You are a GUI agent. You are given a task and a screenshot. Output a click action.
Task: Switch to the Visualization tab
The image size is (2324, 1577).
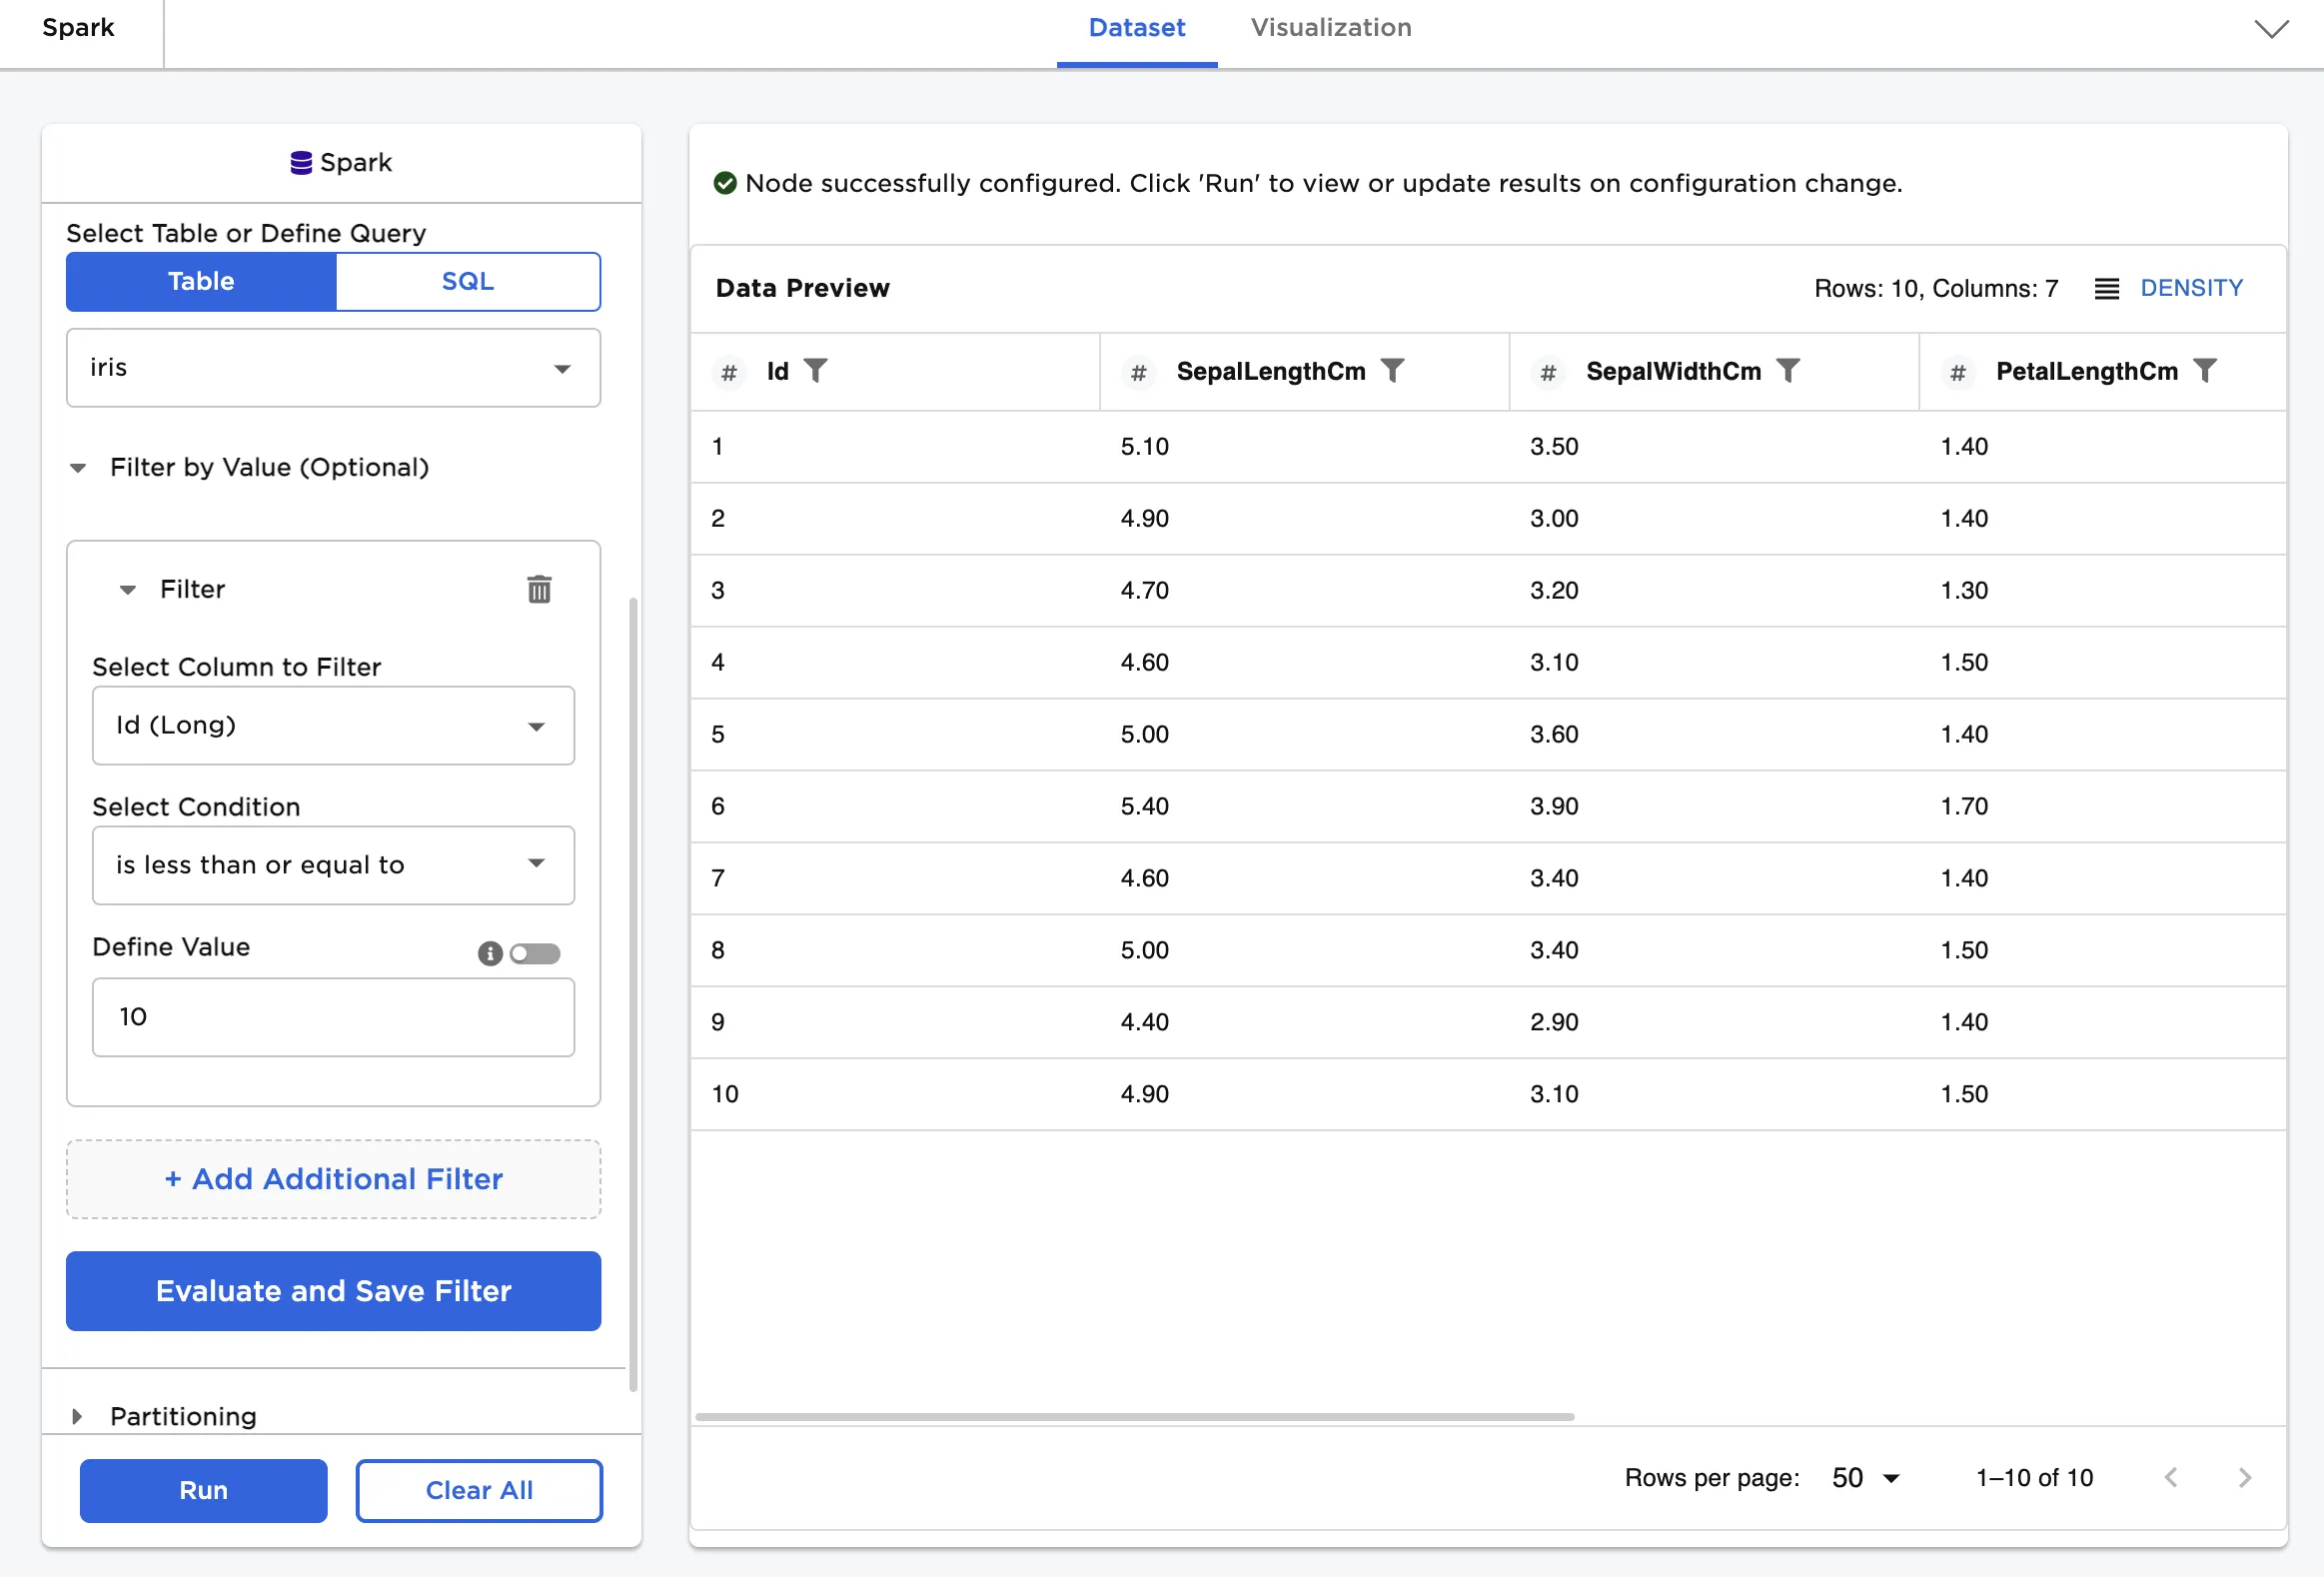click(x=1331, y=28)
